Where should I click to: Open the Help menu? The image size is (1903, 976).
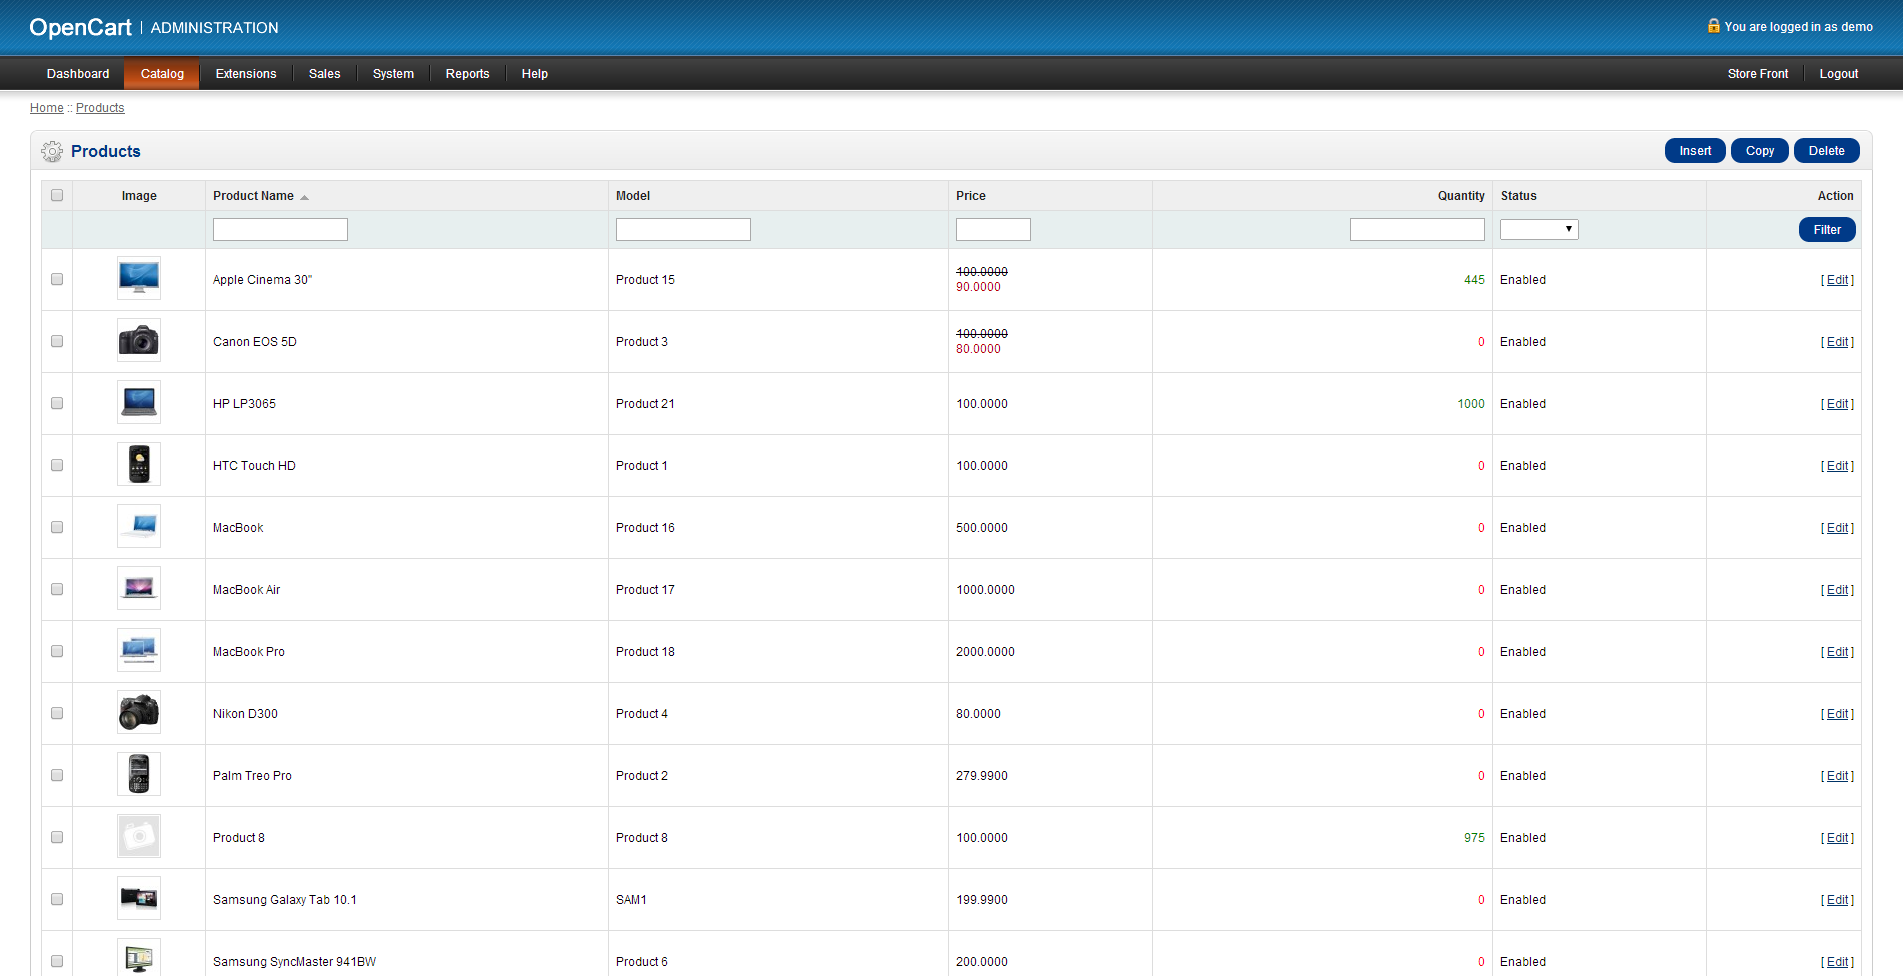534,74
